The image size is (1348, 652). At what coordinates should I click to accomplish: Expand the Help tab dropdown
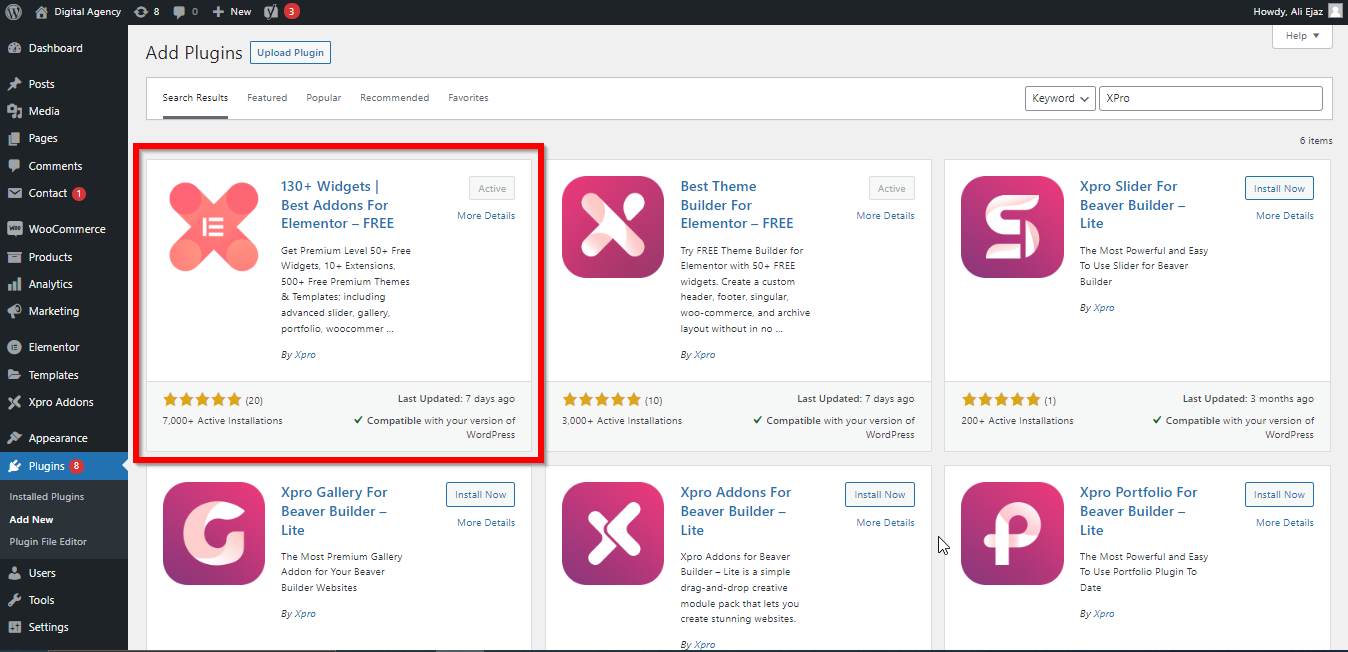pyautogui.click(x=1302, y=36)
